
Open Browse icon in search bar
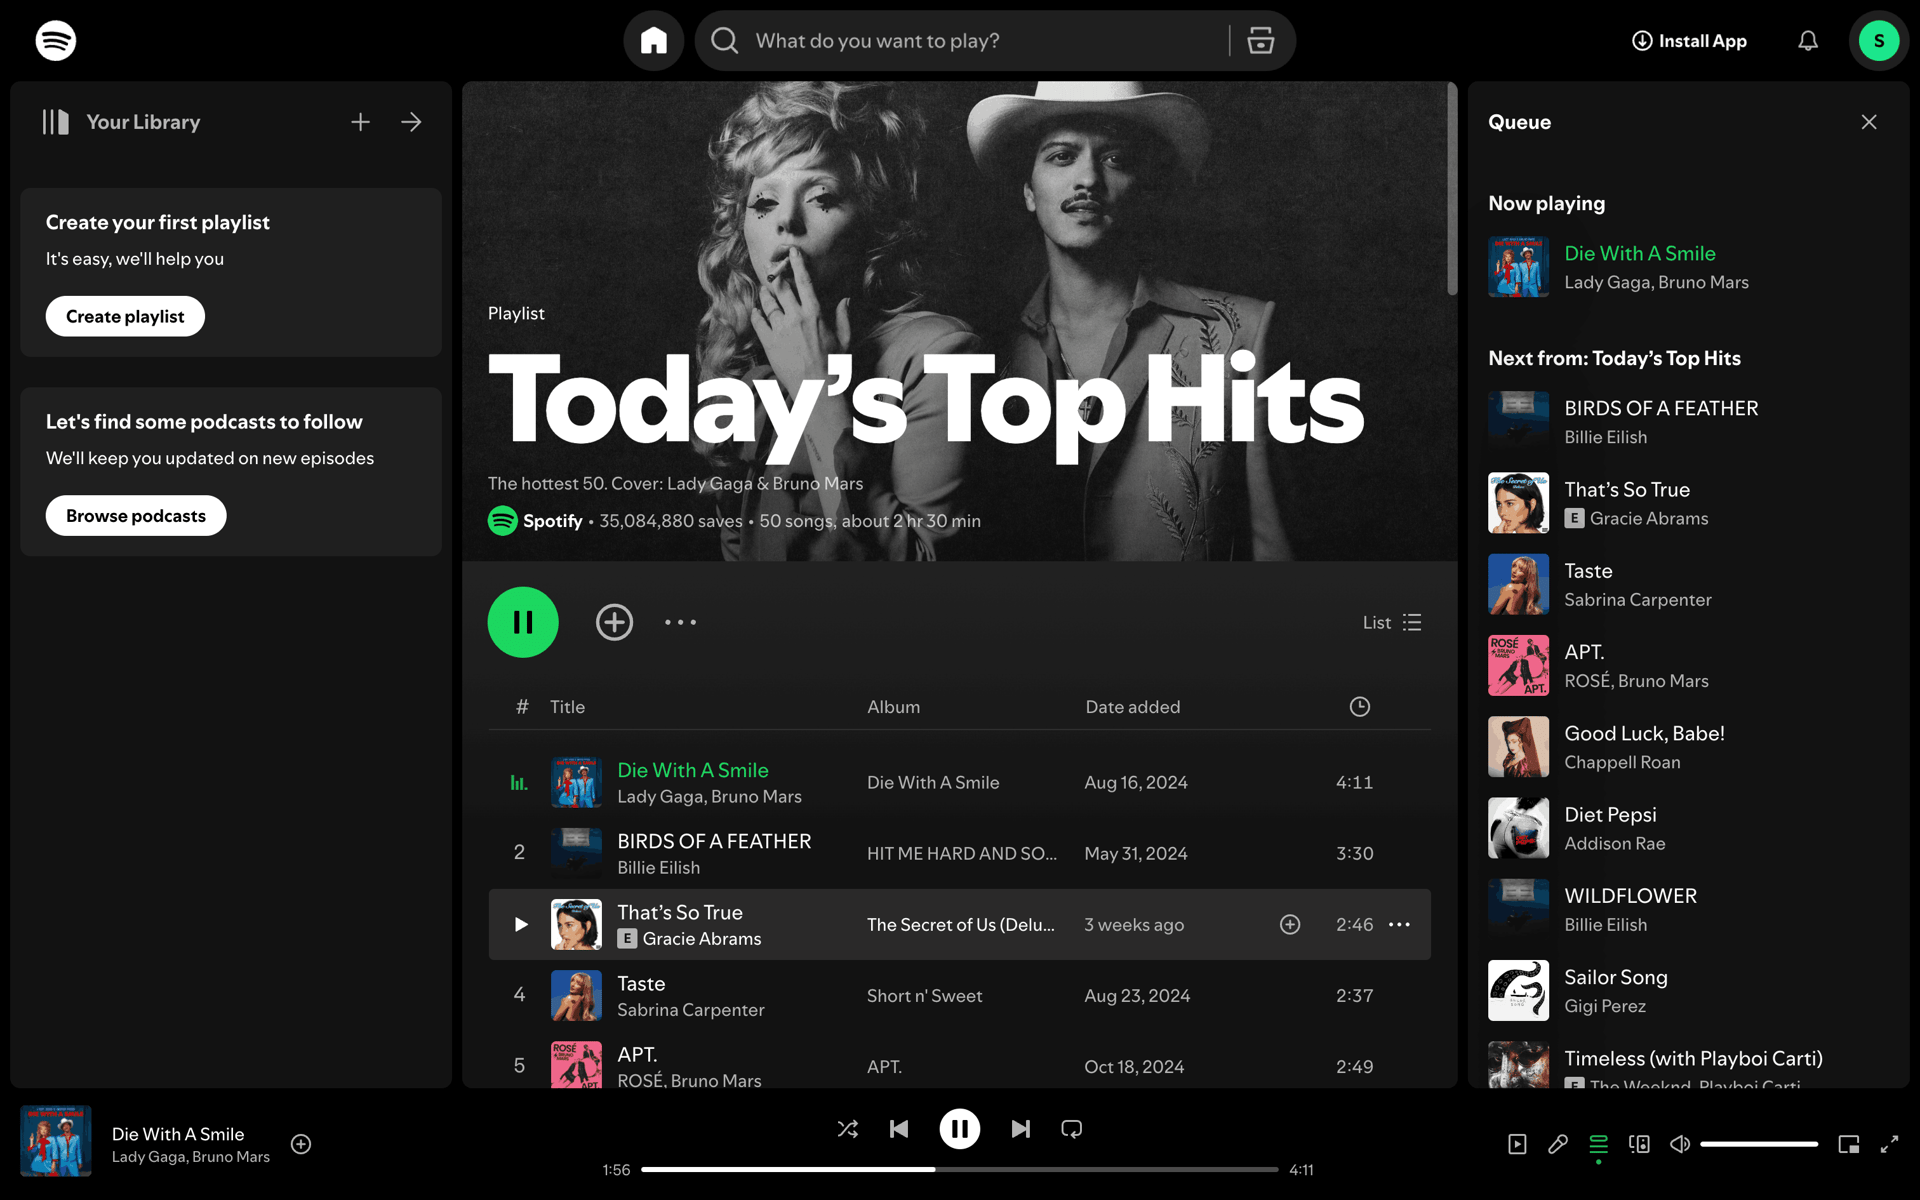[1261, 41]
